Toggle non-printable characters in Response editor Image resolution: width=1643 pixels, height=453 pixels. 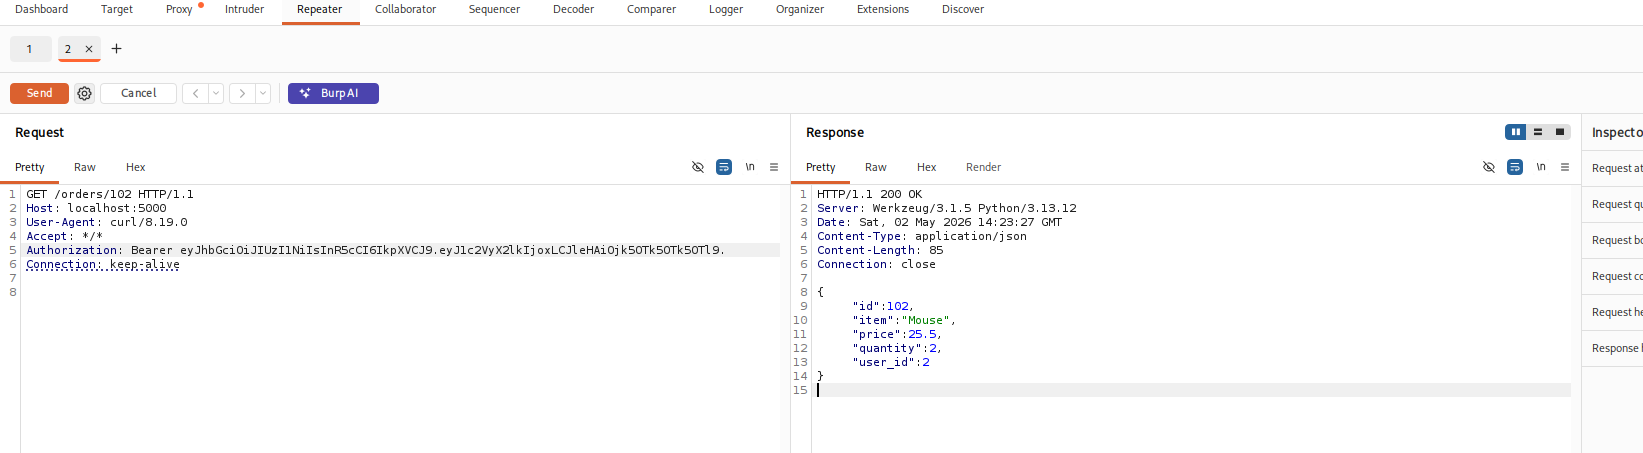(x=1541, y=167)
